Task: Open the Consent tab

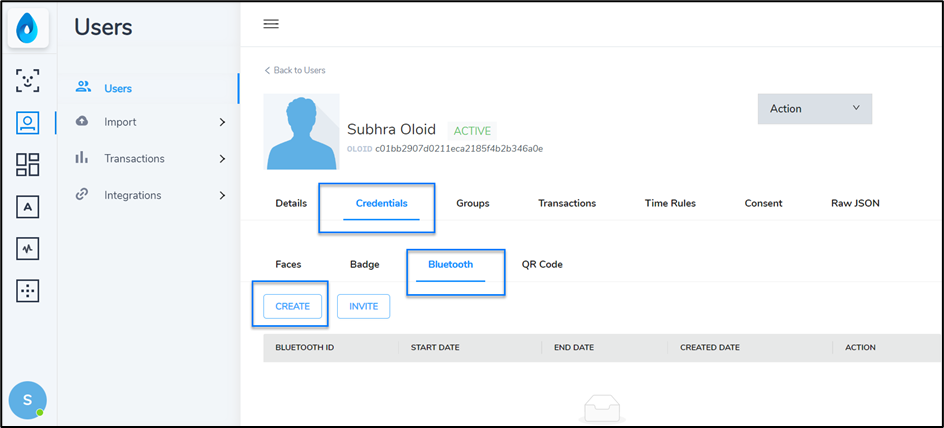Action: pos(763,203)
